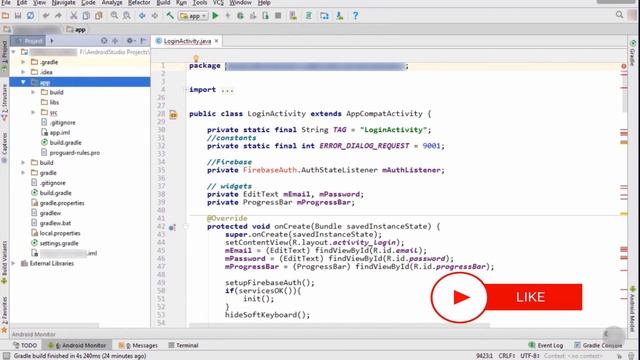Unfold the collapsed import statements
The image size is (640, 360).
pos(186,90)
